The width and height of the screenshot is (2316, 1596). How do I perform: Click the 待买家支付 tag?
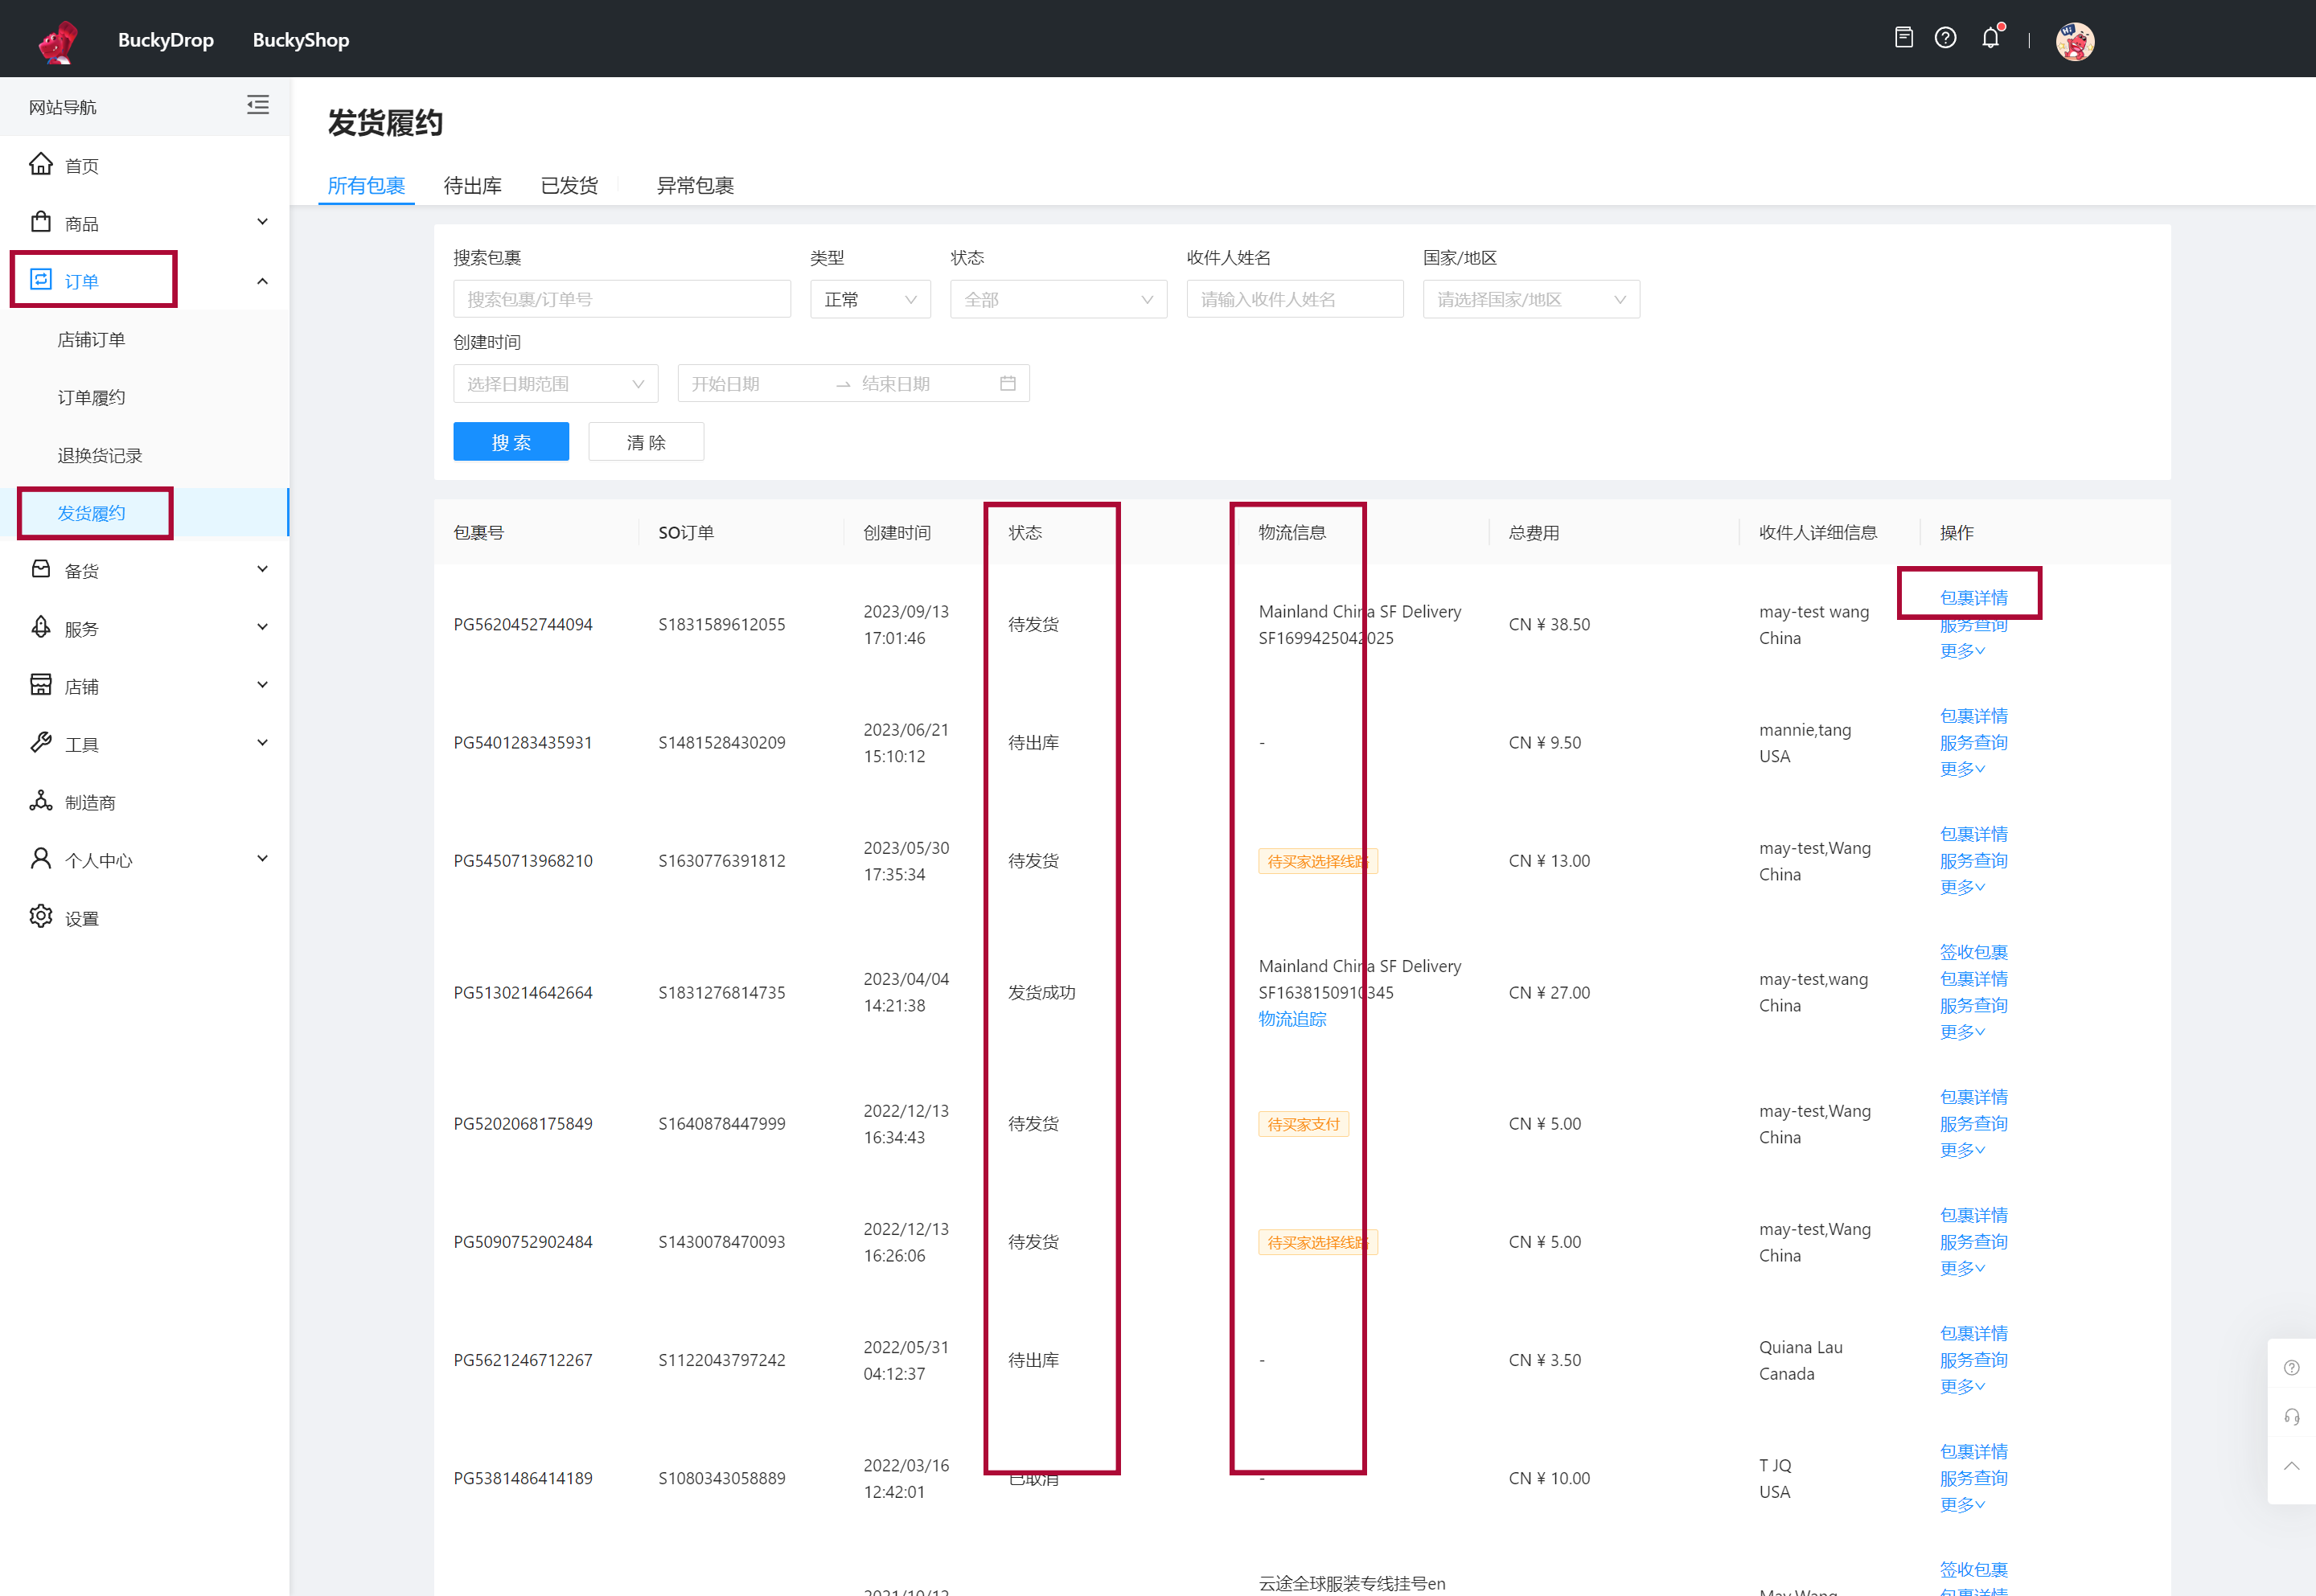point(1303,1124)
